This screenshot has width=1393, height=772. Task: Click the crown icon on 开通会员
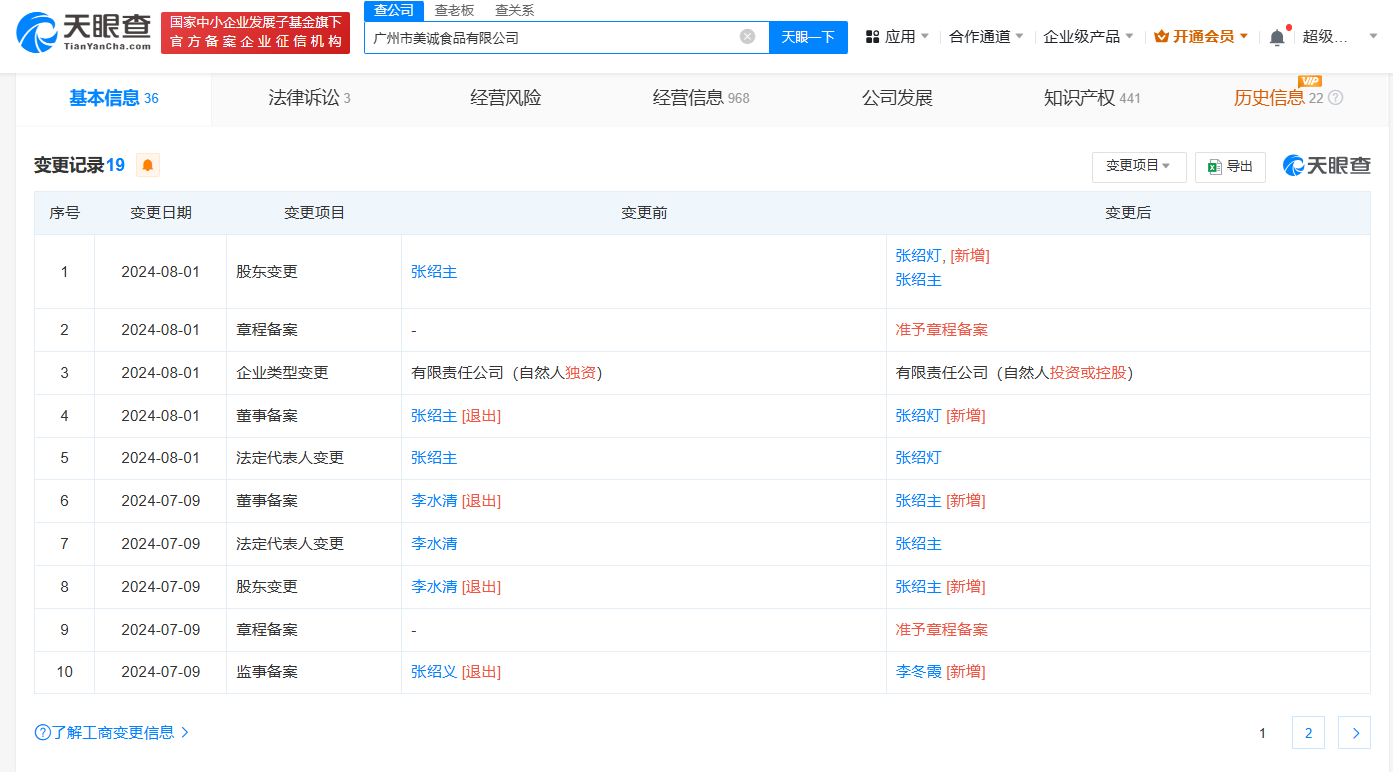pyautogui.click(x=1160, y=34)
